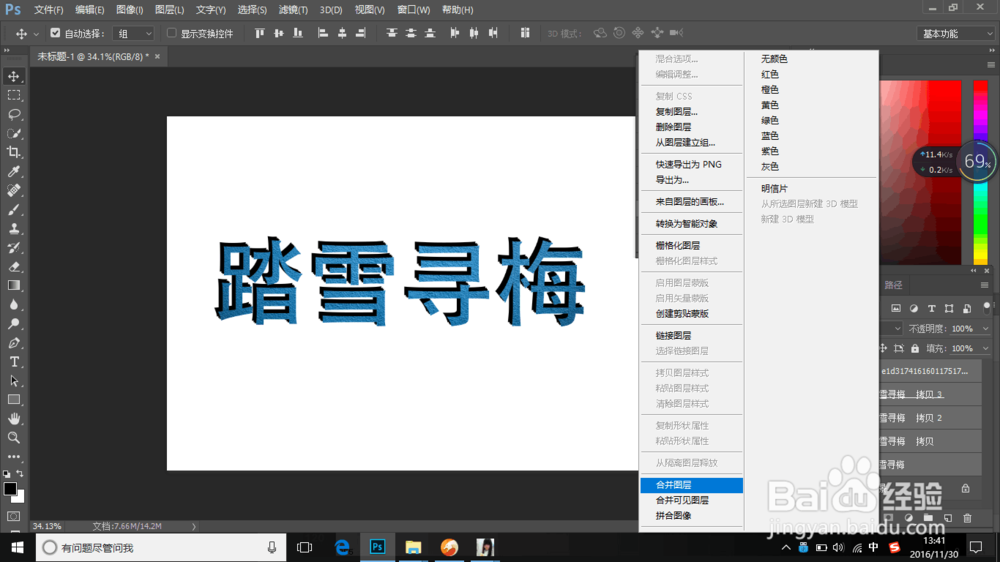Select the Eraser tool
This screenshot has height=562, width=1000.
[13, 267]
